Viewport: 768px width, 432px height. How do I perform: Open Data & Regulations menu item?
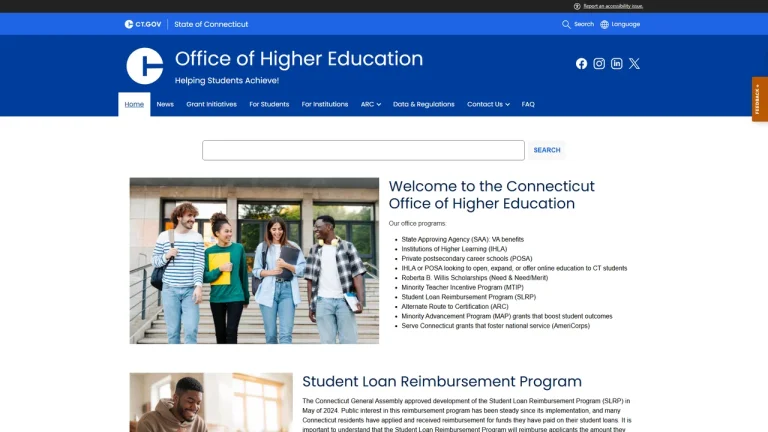[x=424, y=104]
